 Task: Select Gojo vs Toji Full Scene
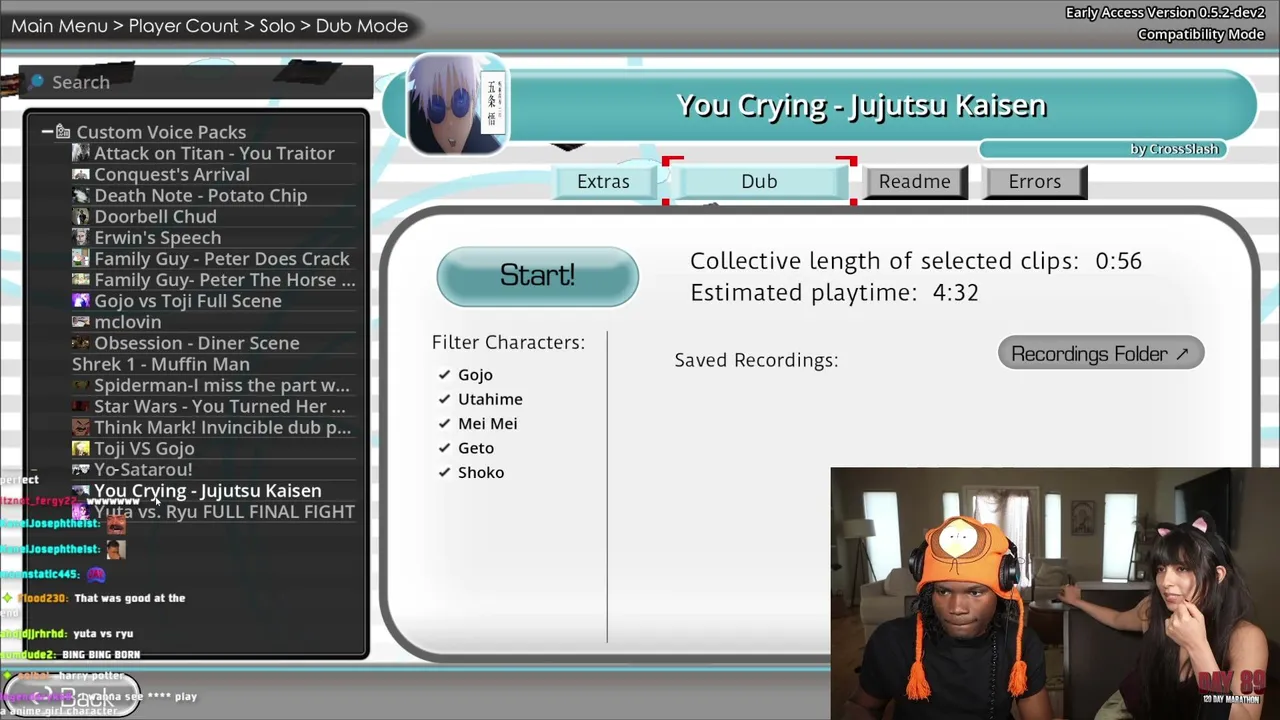pyautogui.click(x=214, y=300)
